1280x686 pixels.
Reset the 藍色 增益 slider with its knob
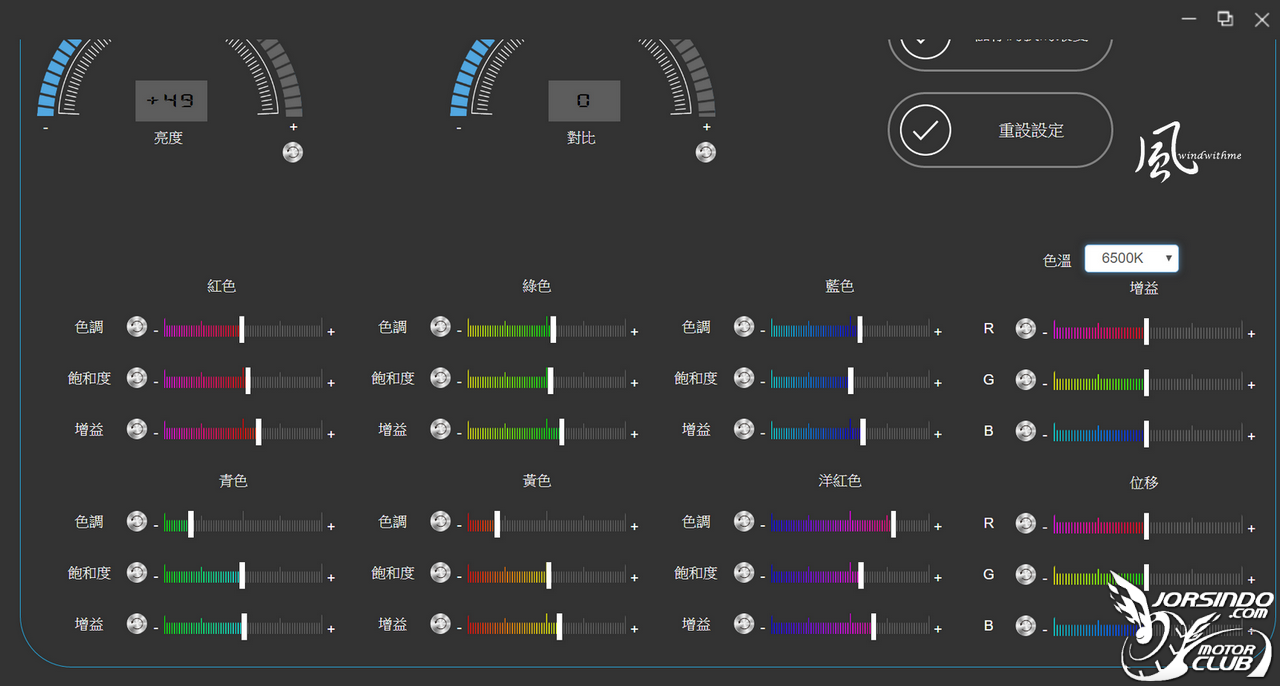click(x=744, y=429)
